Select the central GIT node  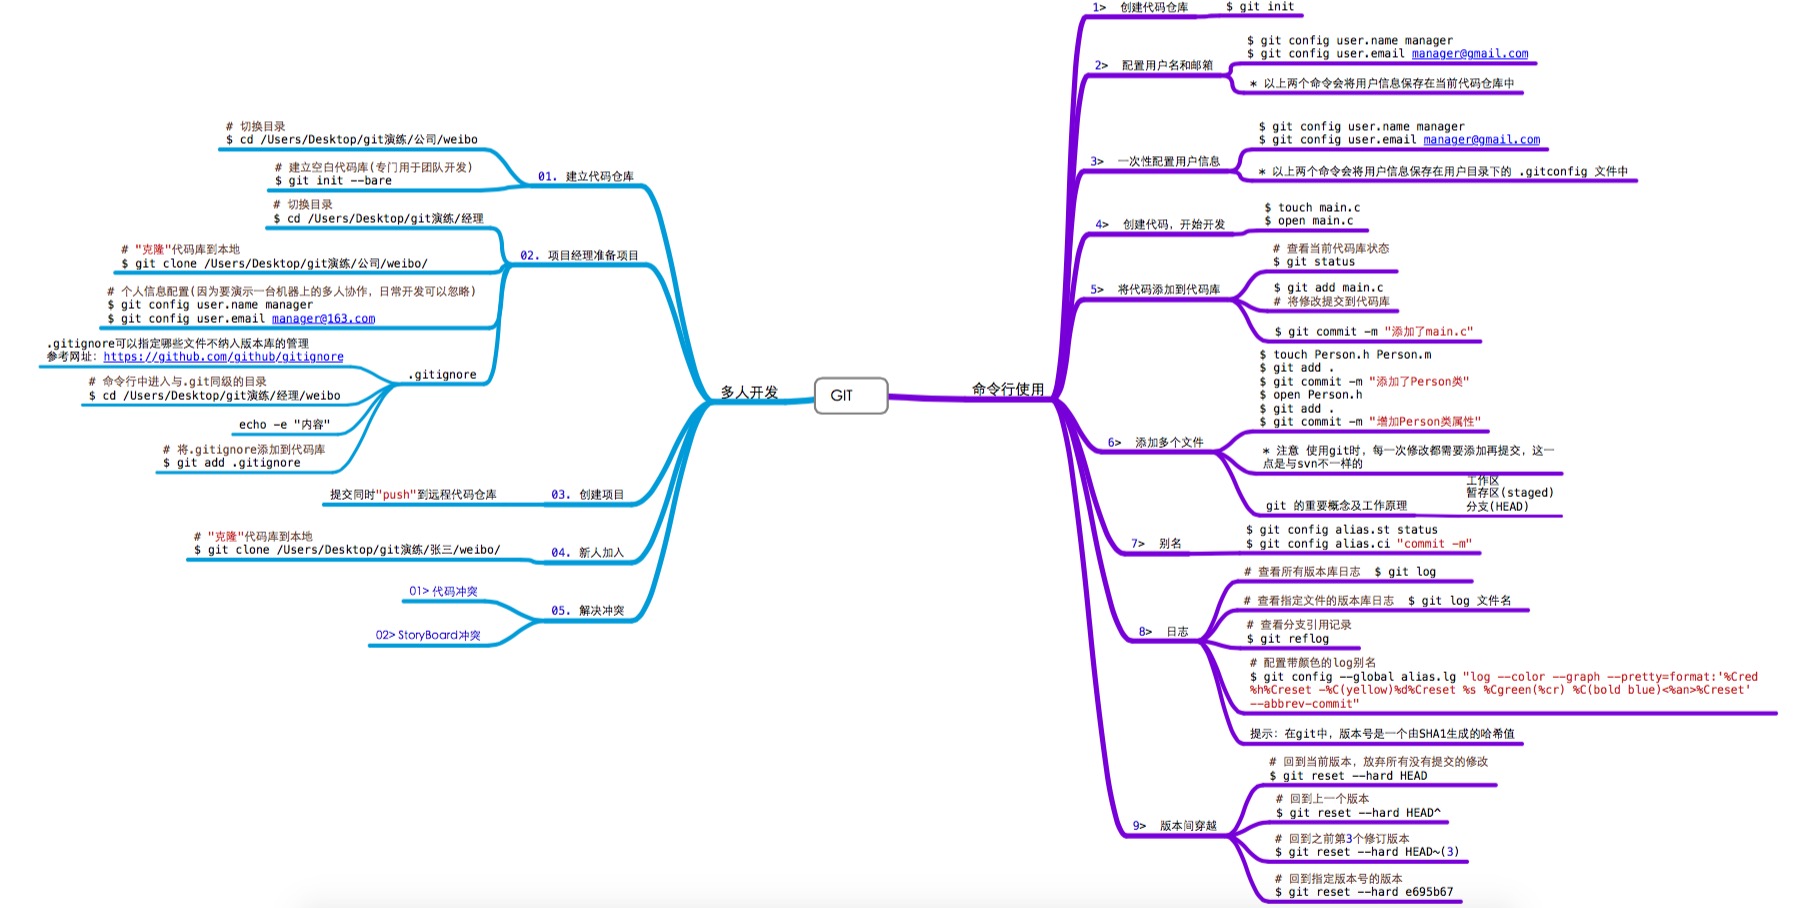pyautogui.click(x=851, y=395)
